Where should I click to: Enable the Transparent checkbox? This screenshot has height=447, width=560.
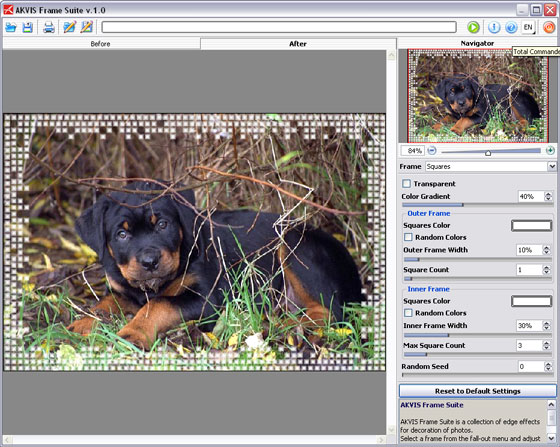[x=406, y=184]
